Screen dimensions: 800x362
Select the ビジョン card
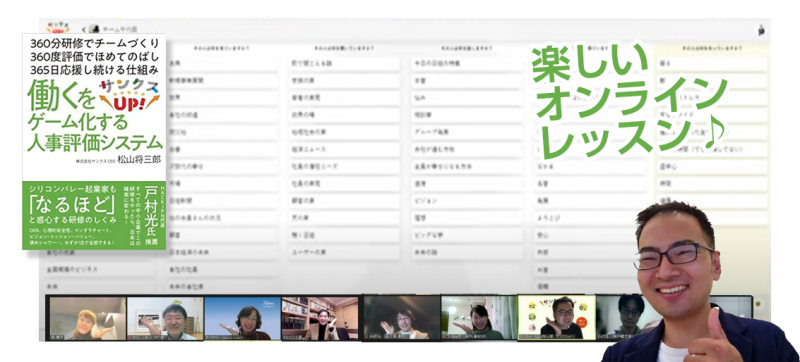pos(466,201)
